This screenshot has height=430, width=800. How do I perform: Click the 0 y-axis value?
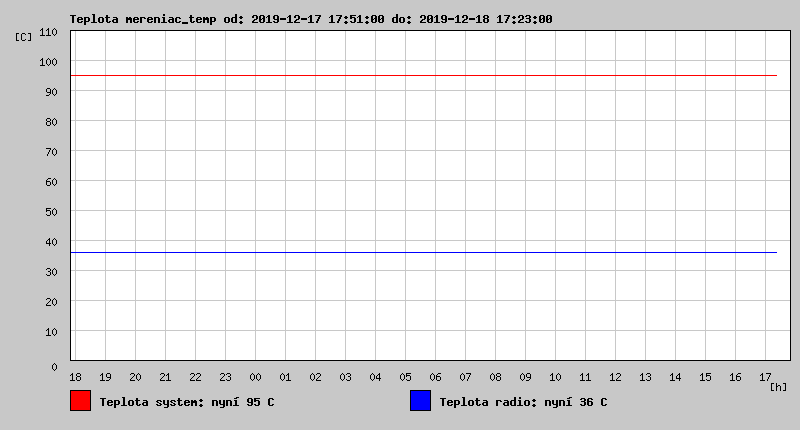(55, 367)
